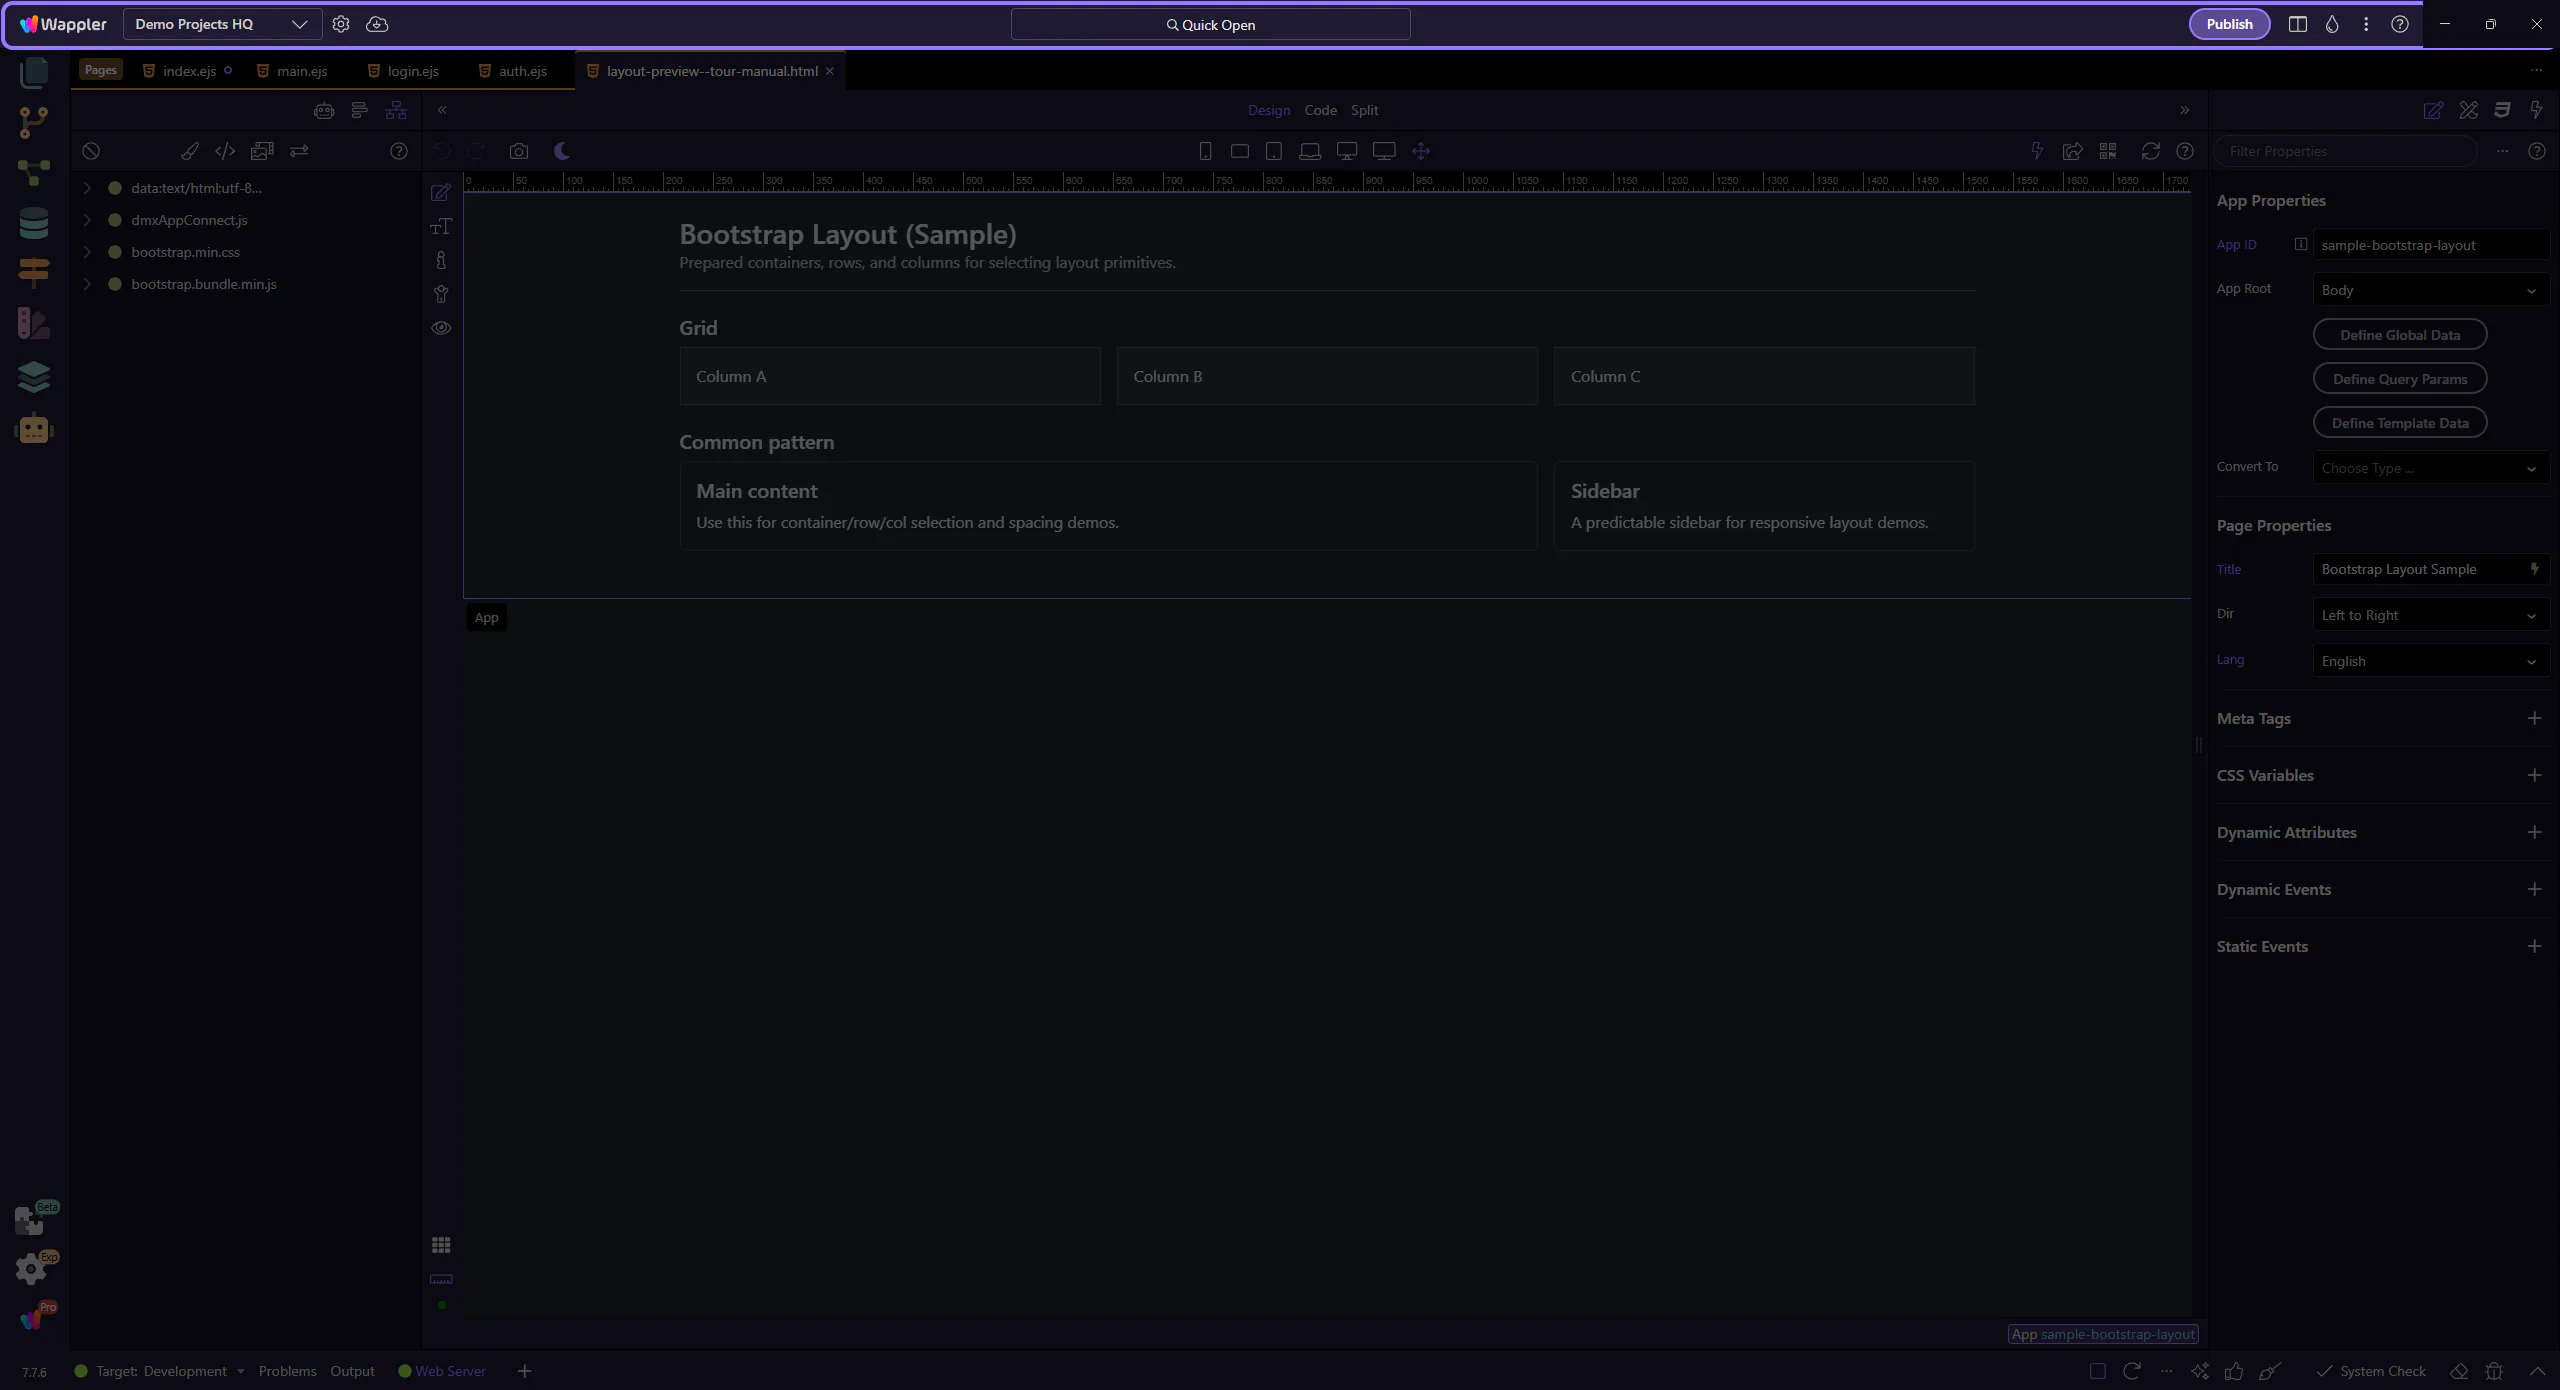Screen dimensions: 2560x1390
Task: Open the Git branch manager icon
Action: (34, 122)
